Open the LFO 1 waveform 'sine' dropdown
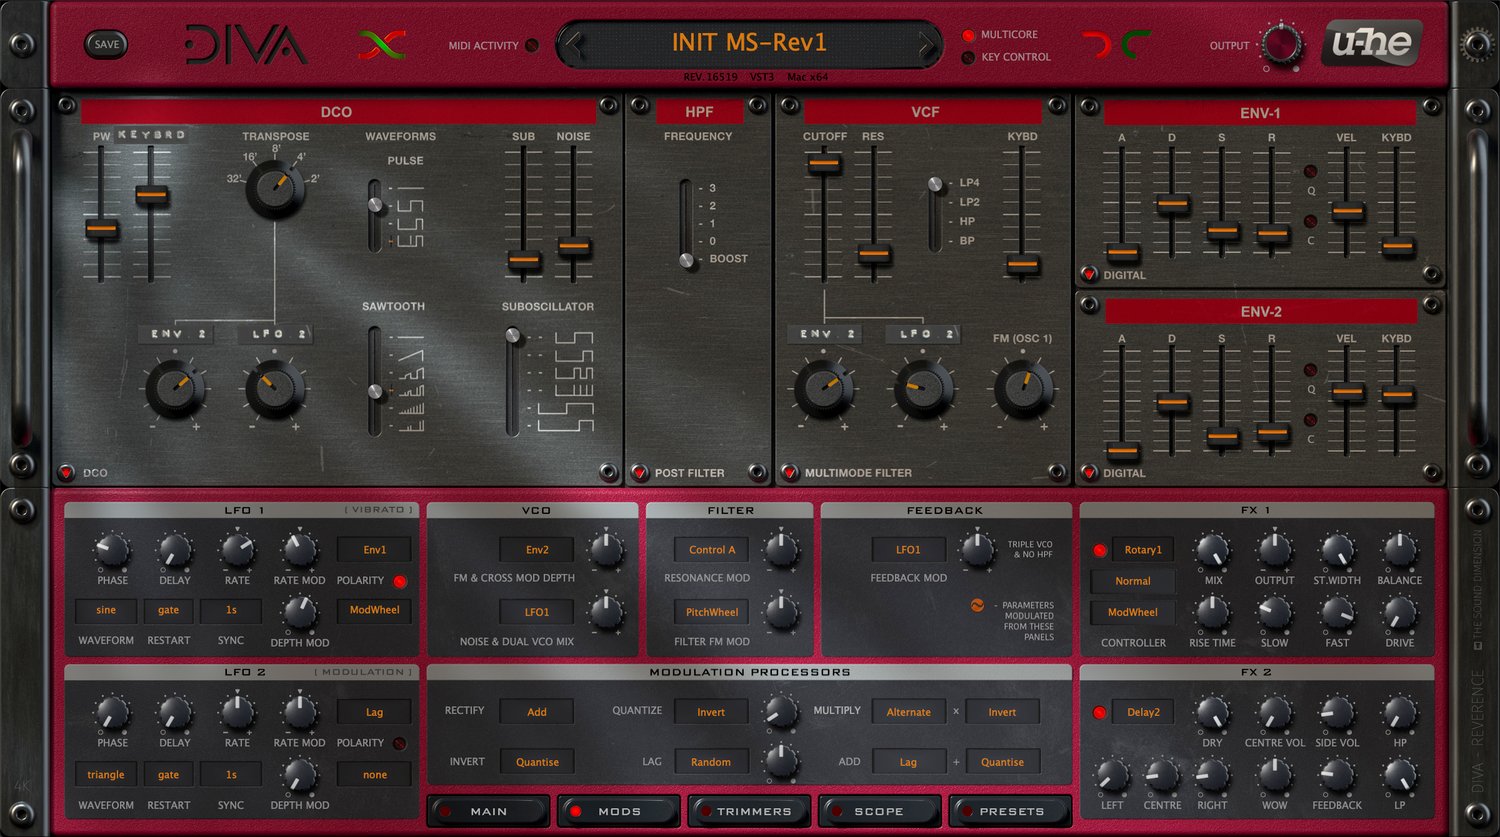This screenshot has width=1500, height=837. tap(106, 610)
